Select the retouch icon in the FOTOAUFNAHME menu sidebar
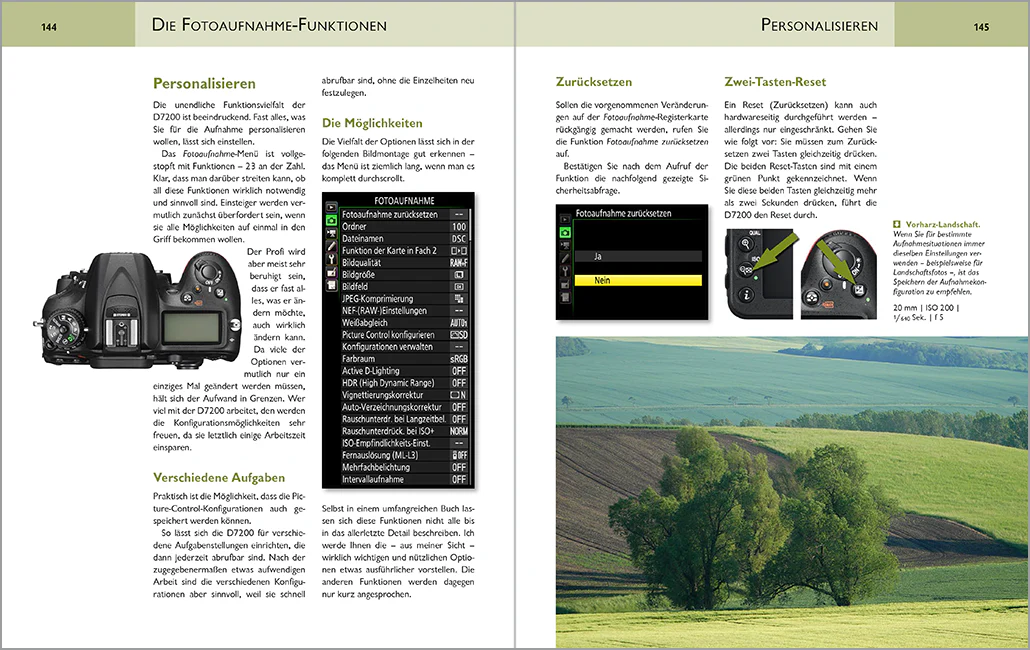This screenshot has width=1030, height=650. [331, 272]
